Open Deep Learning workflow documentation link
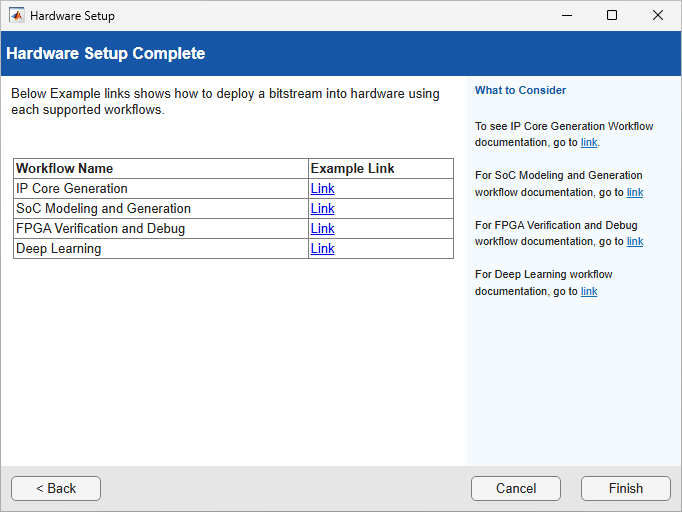 [589, 291]
